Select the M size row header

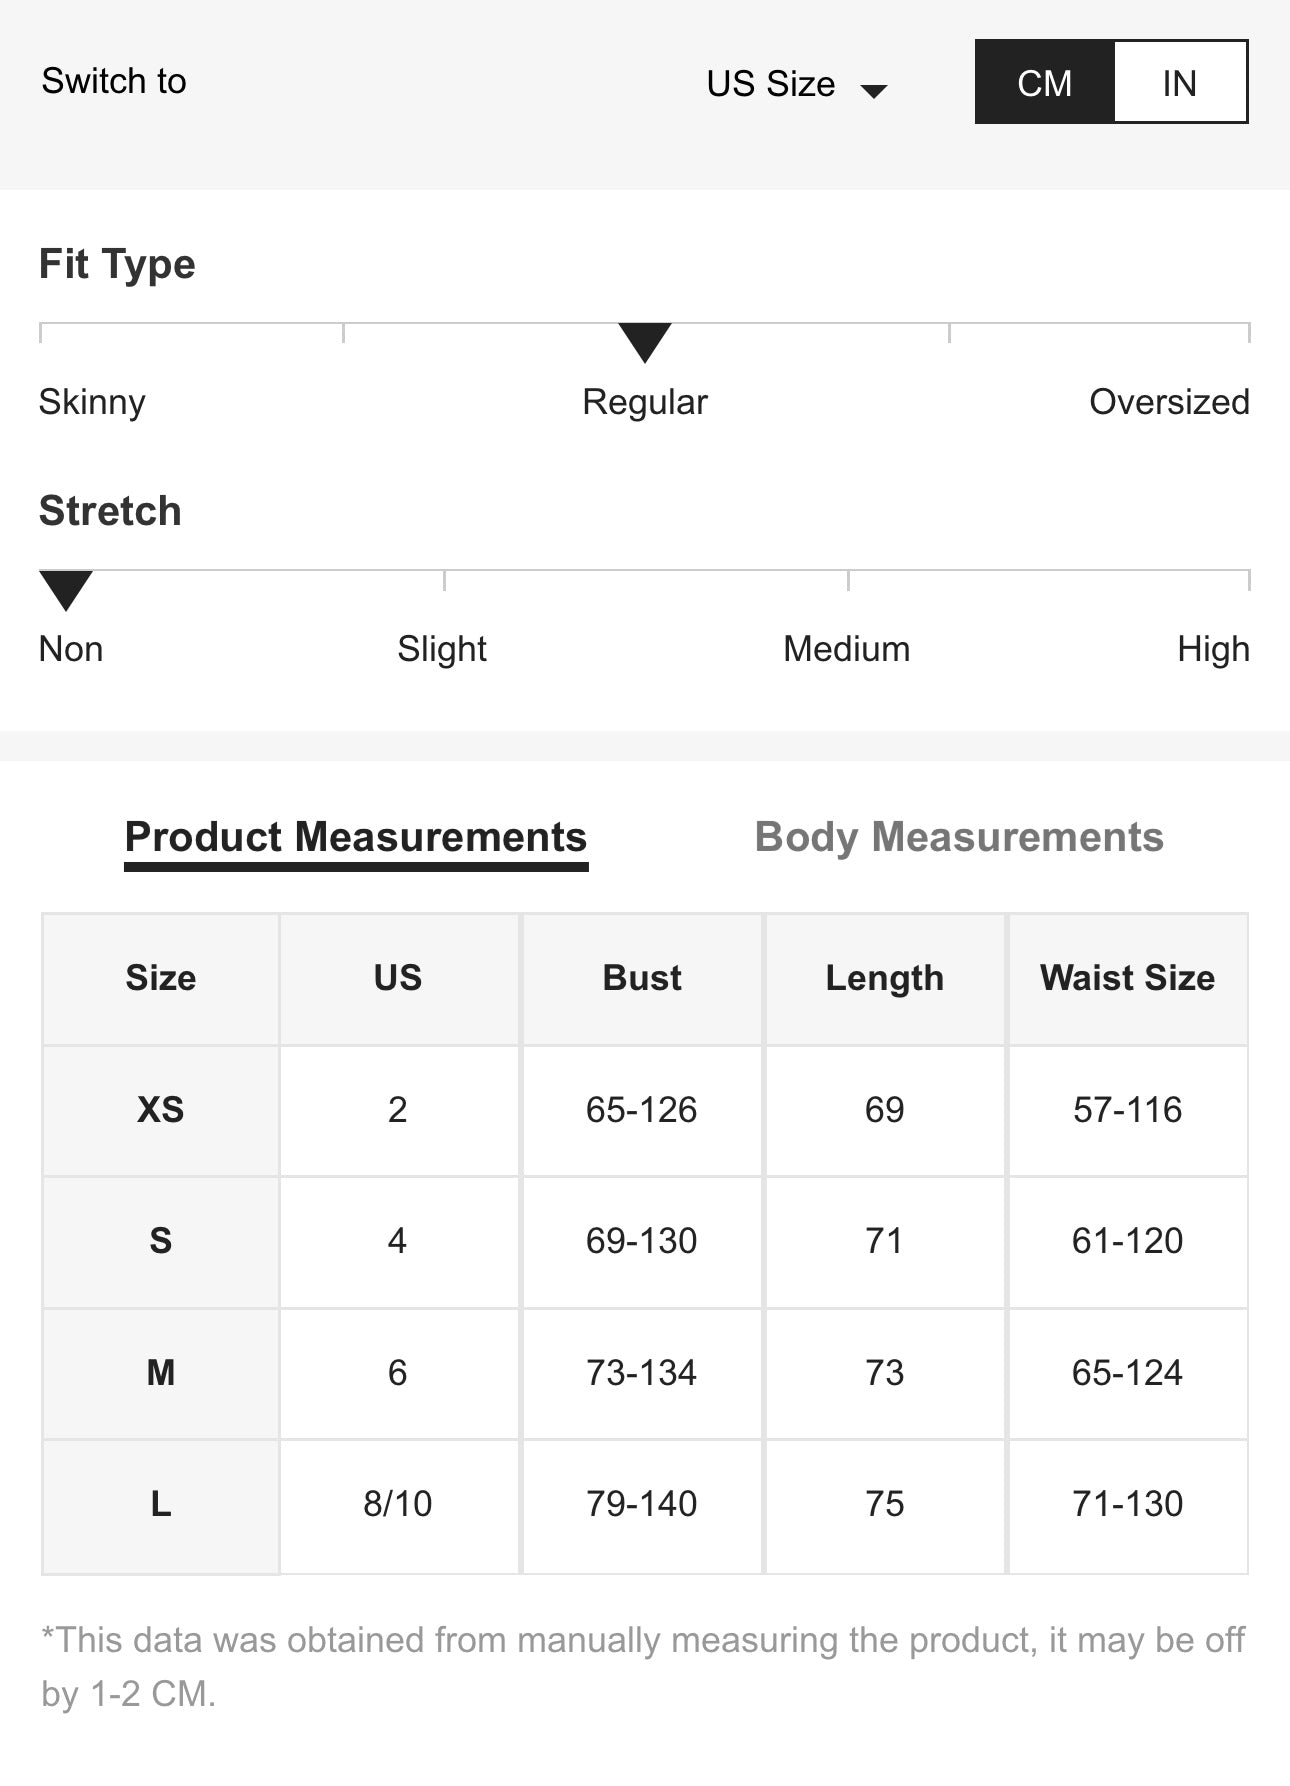tap(161, 1373)
